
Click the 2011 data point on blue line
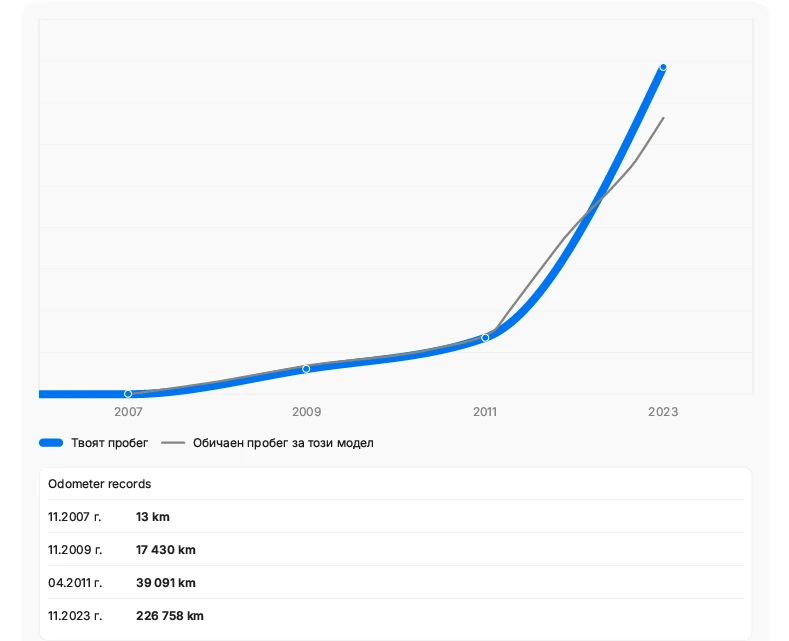tap(485, 338)
